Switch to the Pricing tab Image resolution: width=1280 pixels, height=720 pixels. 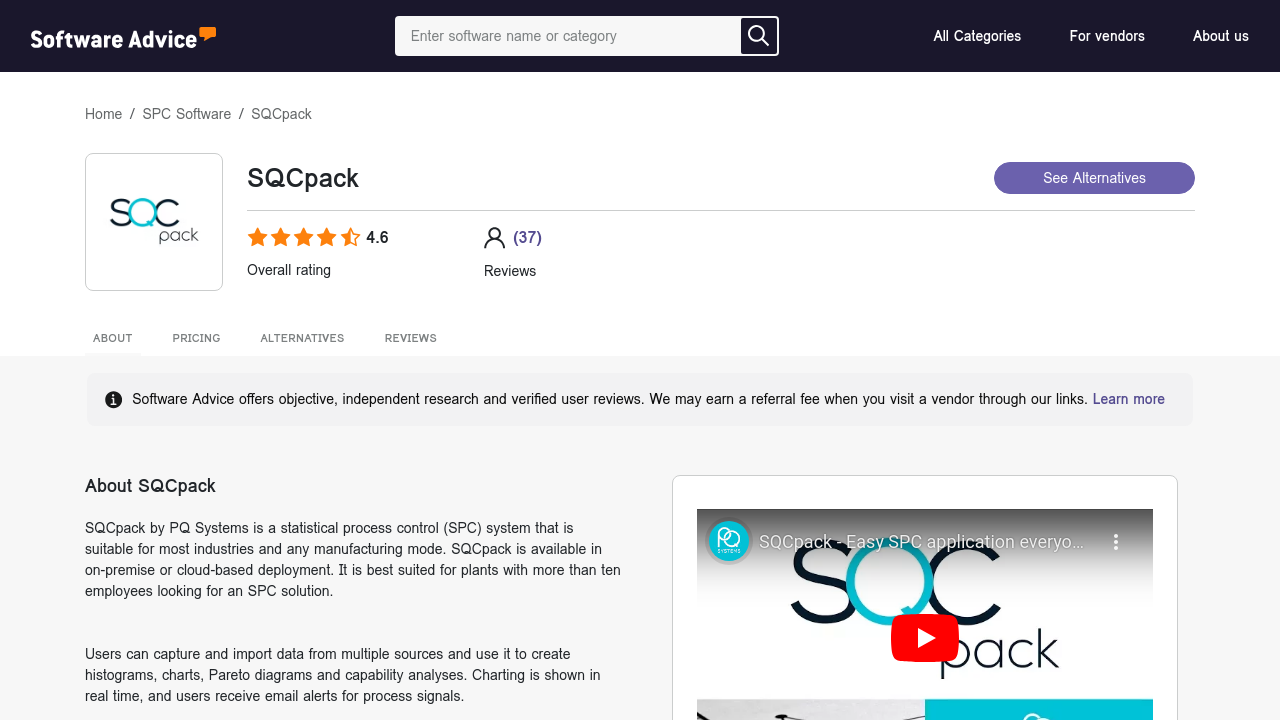tap(196, 338)
